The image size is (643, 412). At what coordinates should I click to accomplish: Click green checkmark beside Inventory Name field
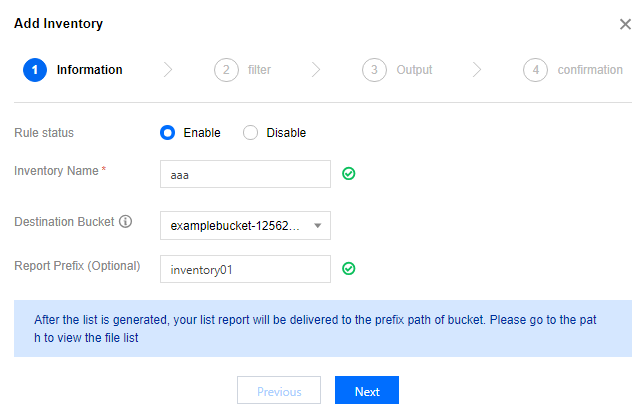pos(349,174)
